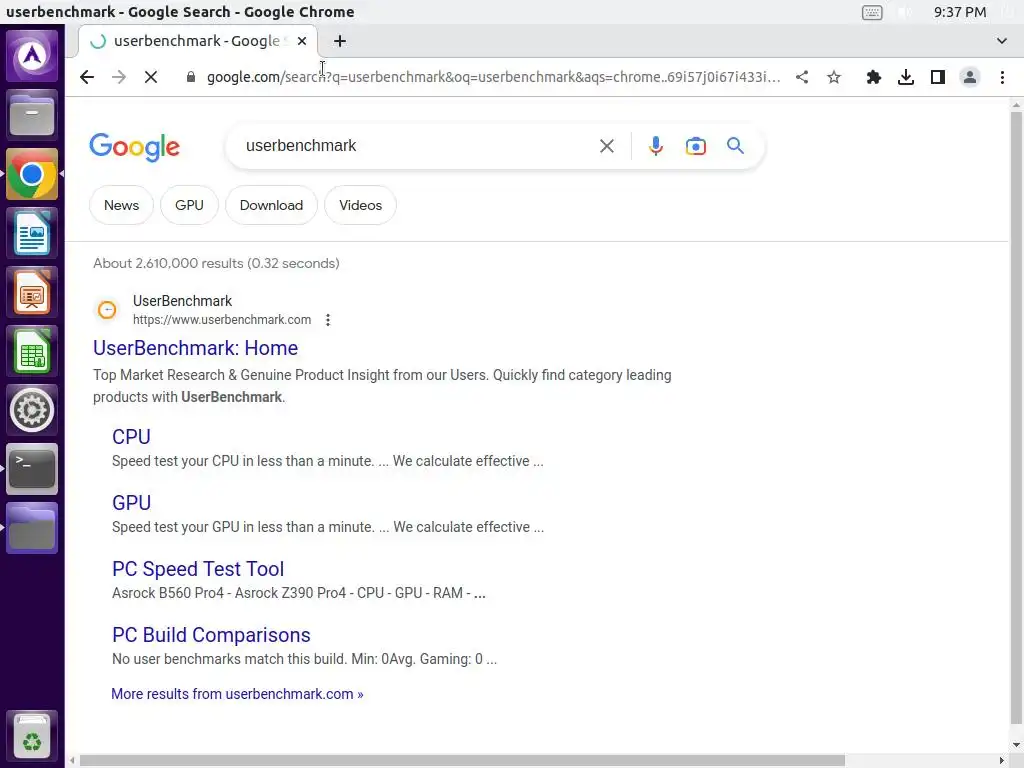Click the scroll down arrow
Viewport: 1024px width, 768px height.
tap(1016, 745)
